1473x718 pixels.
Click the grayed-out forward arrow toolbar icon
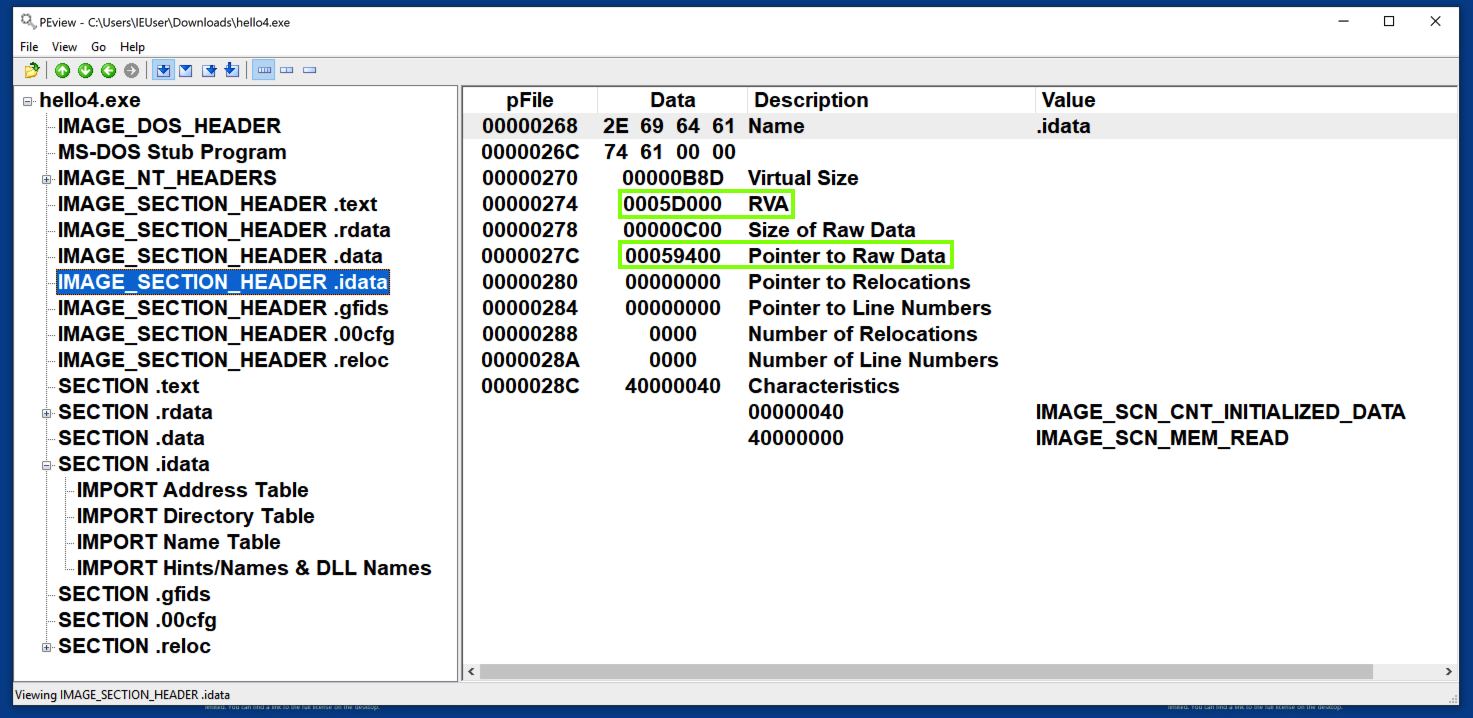coord(131,70)
